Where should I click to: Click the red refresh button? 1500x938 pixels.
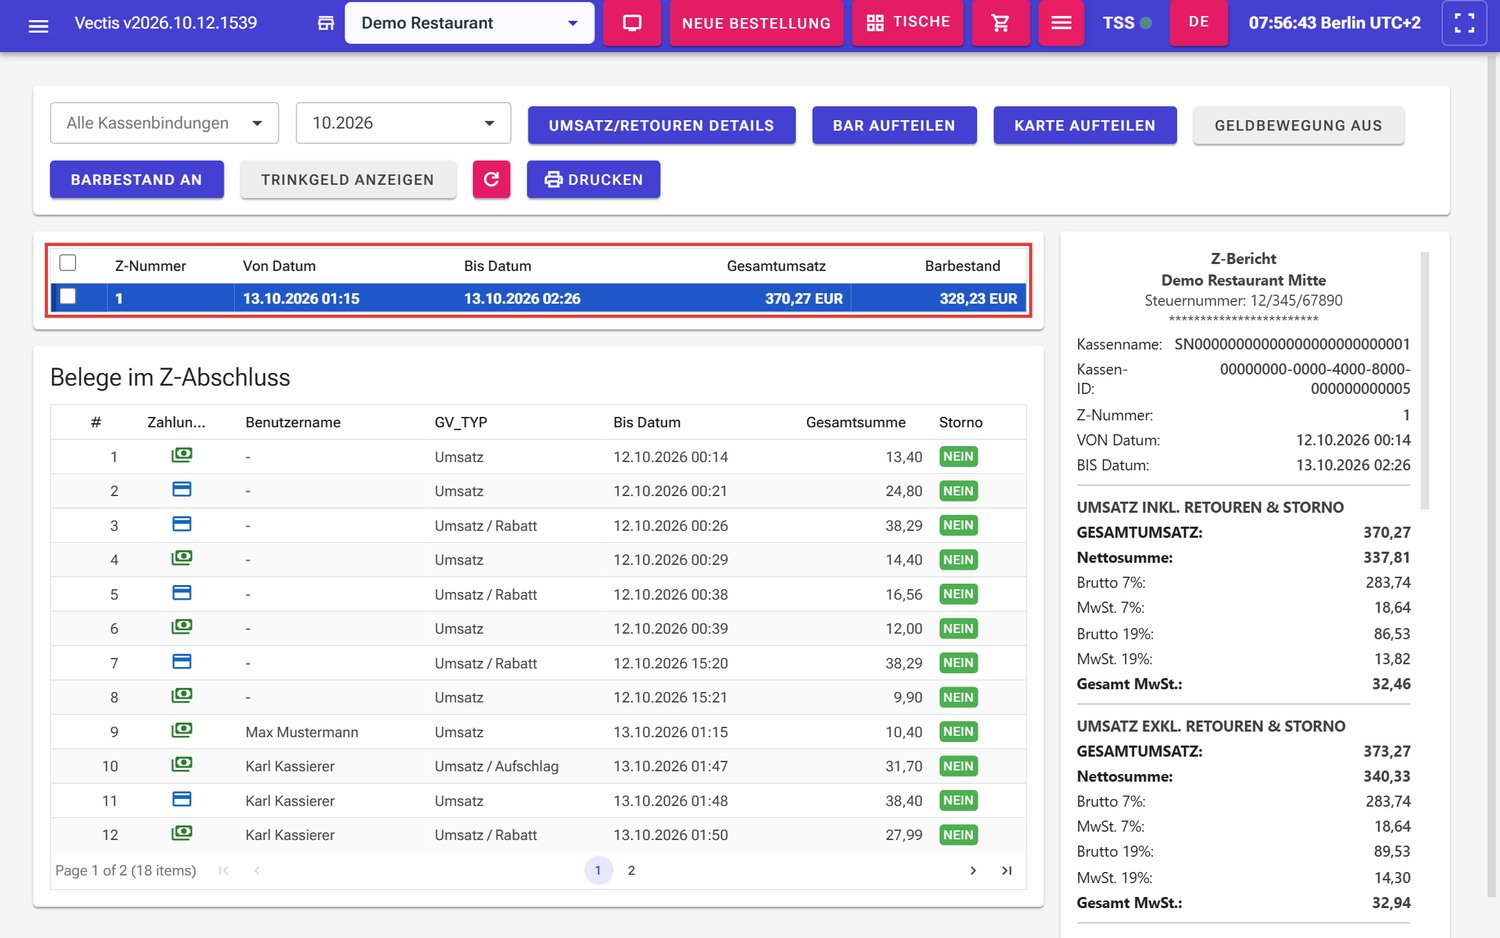tap(491, 180)
